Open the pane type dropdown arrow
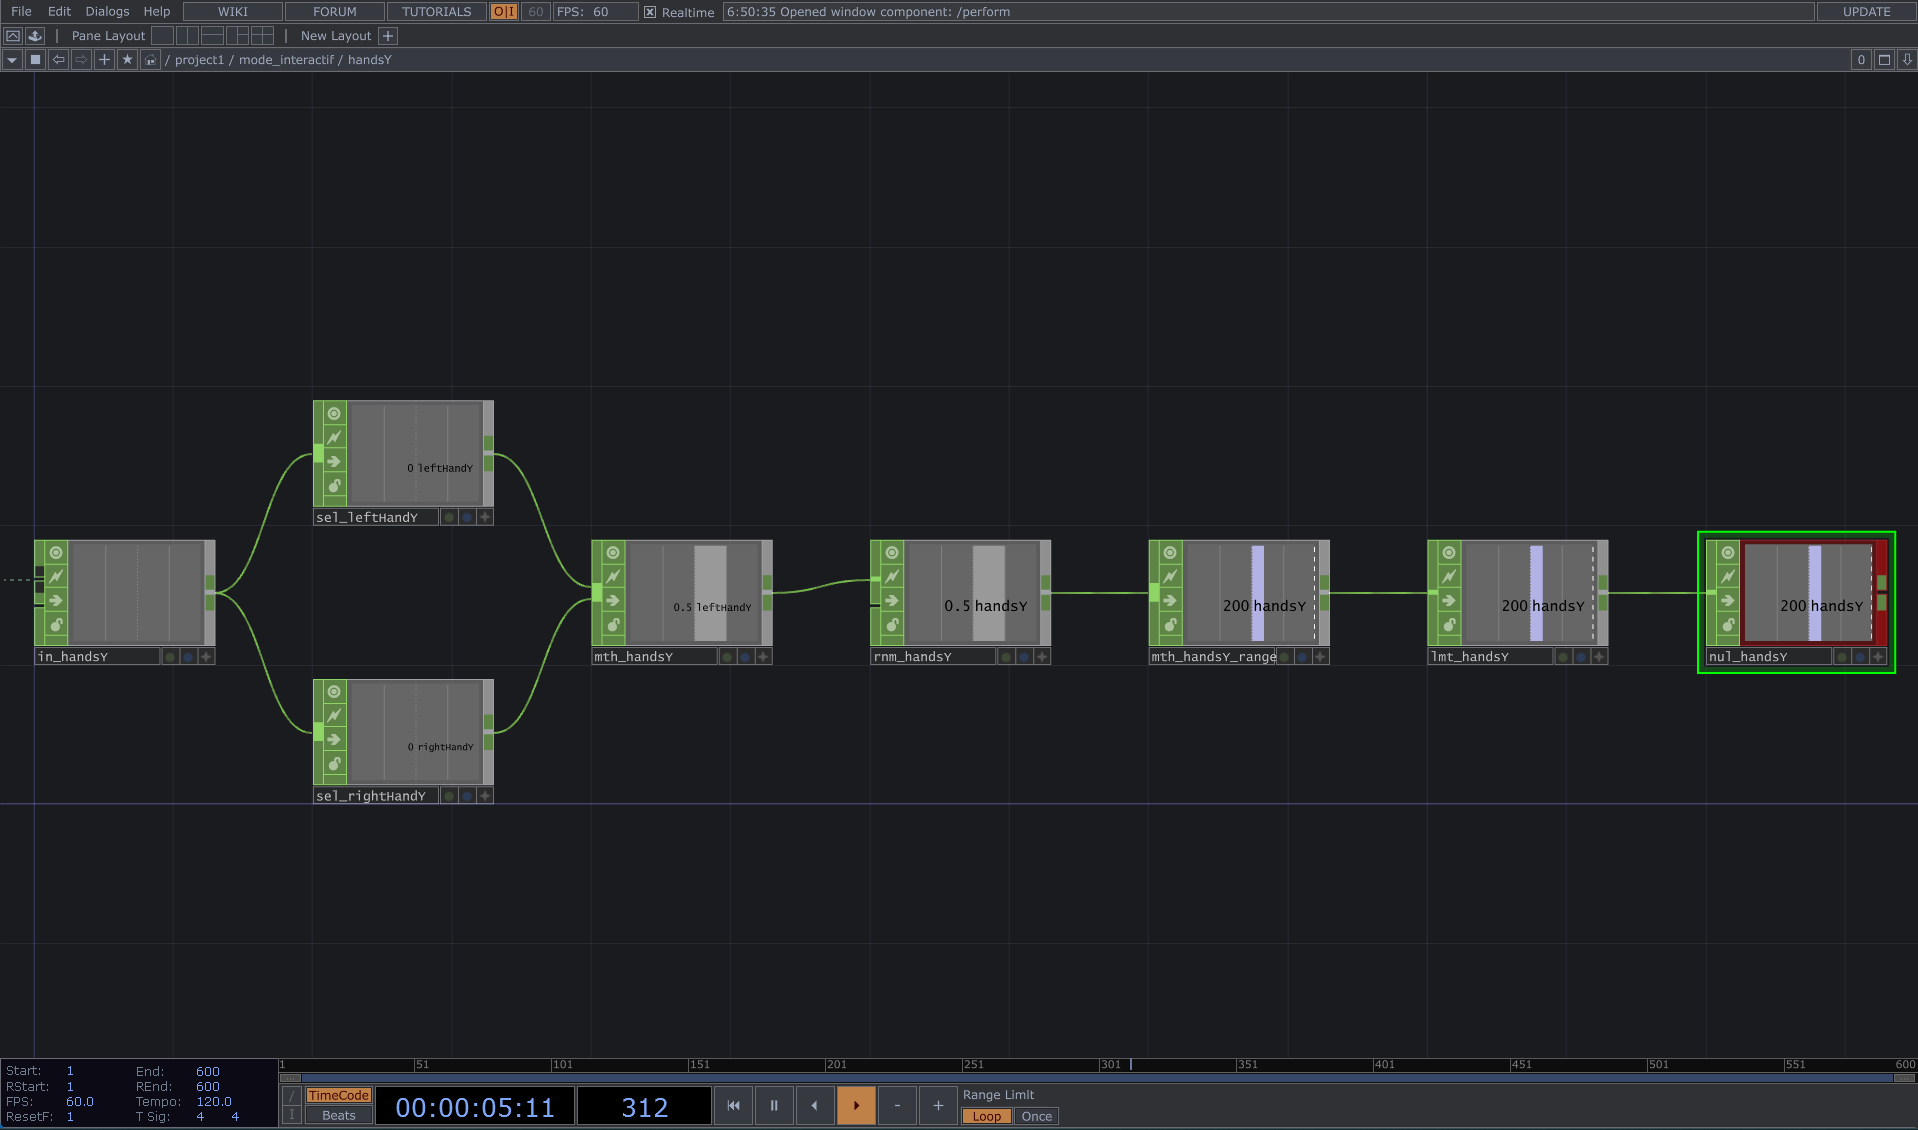 coord(12,60)
